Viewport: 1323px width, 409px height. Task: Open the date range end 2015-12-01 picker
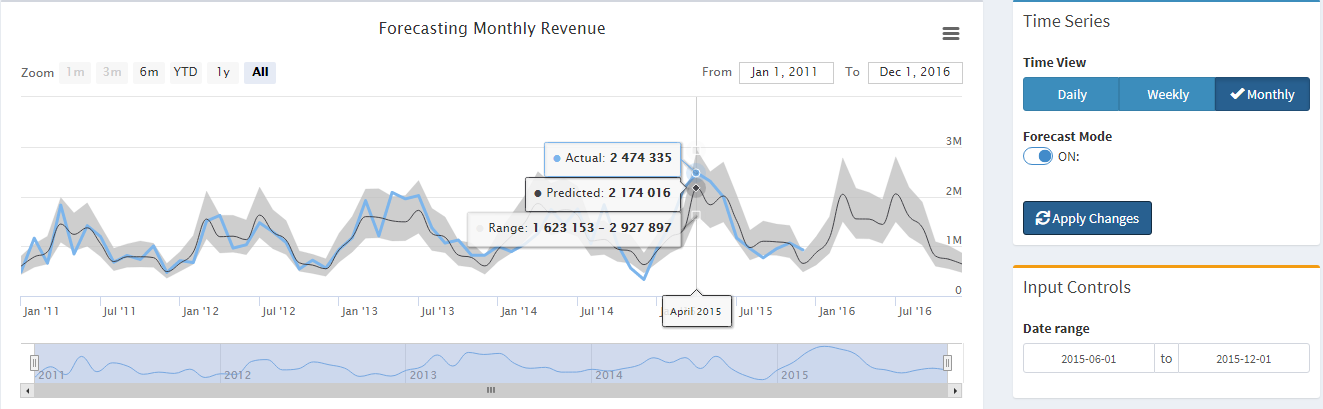[1243, 358]
